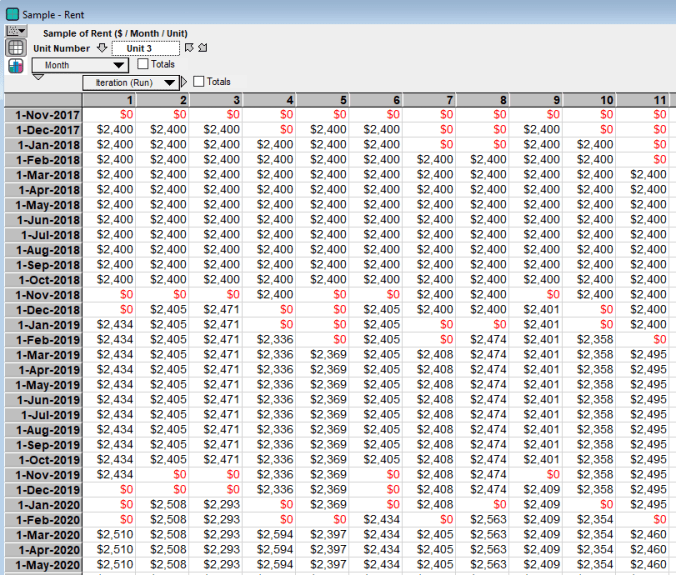The height and width of the screenshot is (575, 676).
Task: Select row header 1-Jan-2018
Action: (43, 145)
